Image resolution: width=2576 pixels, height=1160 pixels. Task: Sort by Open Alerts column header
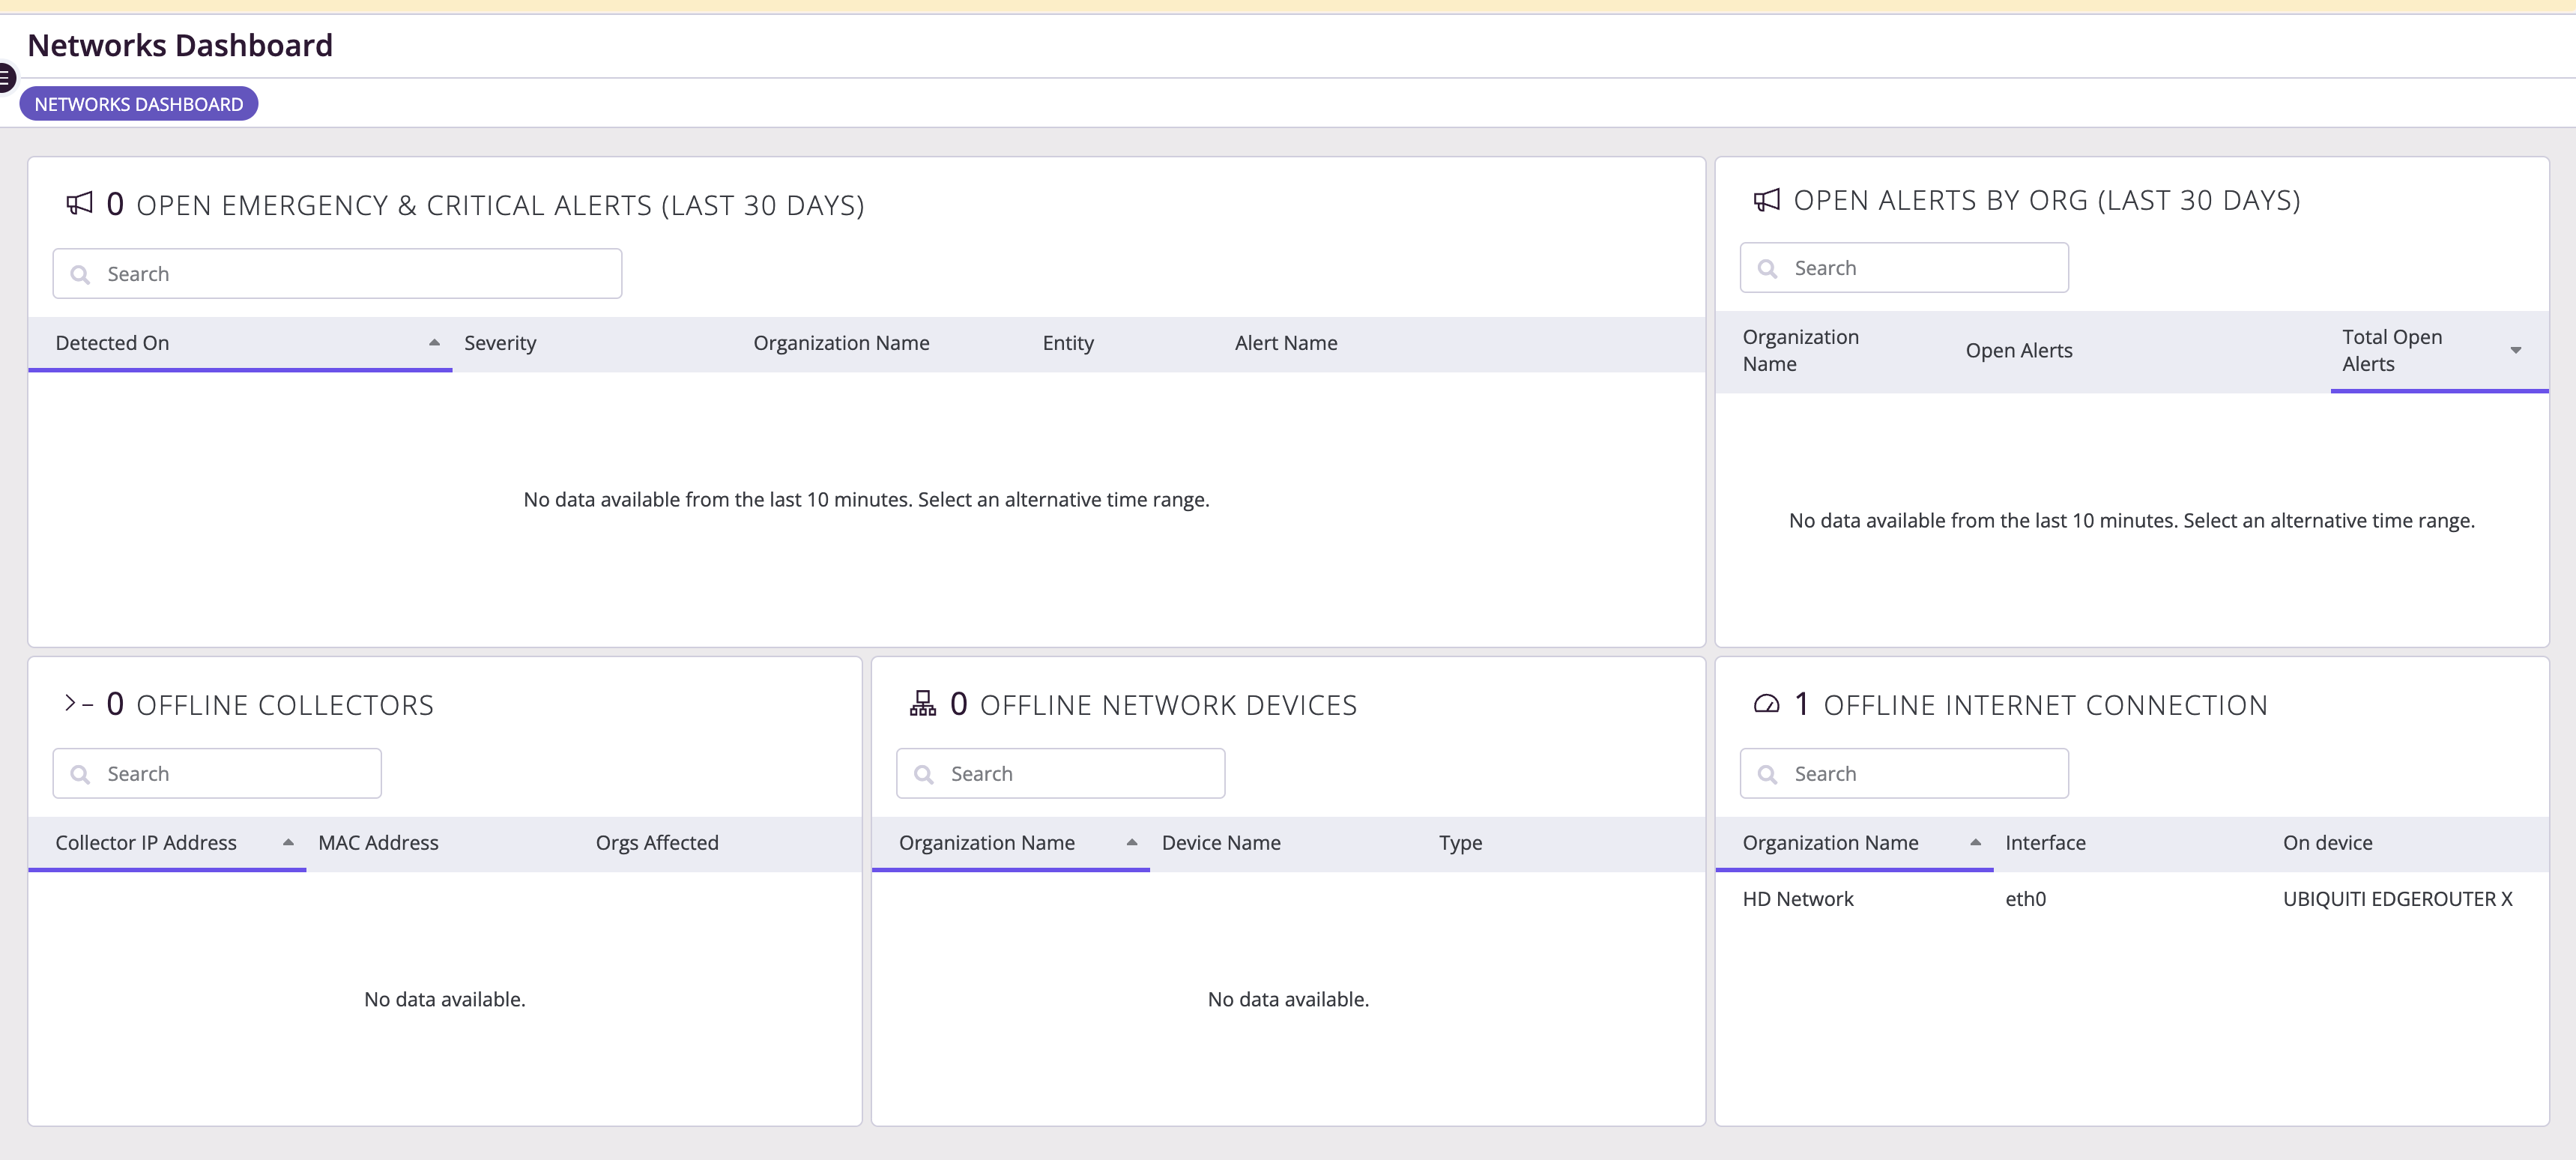2019,350
